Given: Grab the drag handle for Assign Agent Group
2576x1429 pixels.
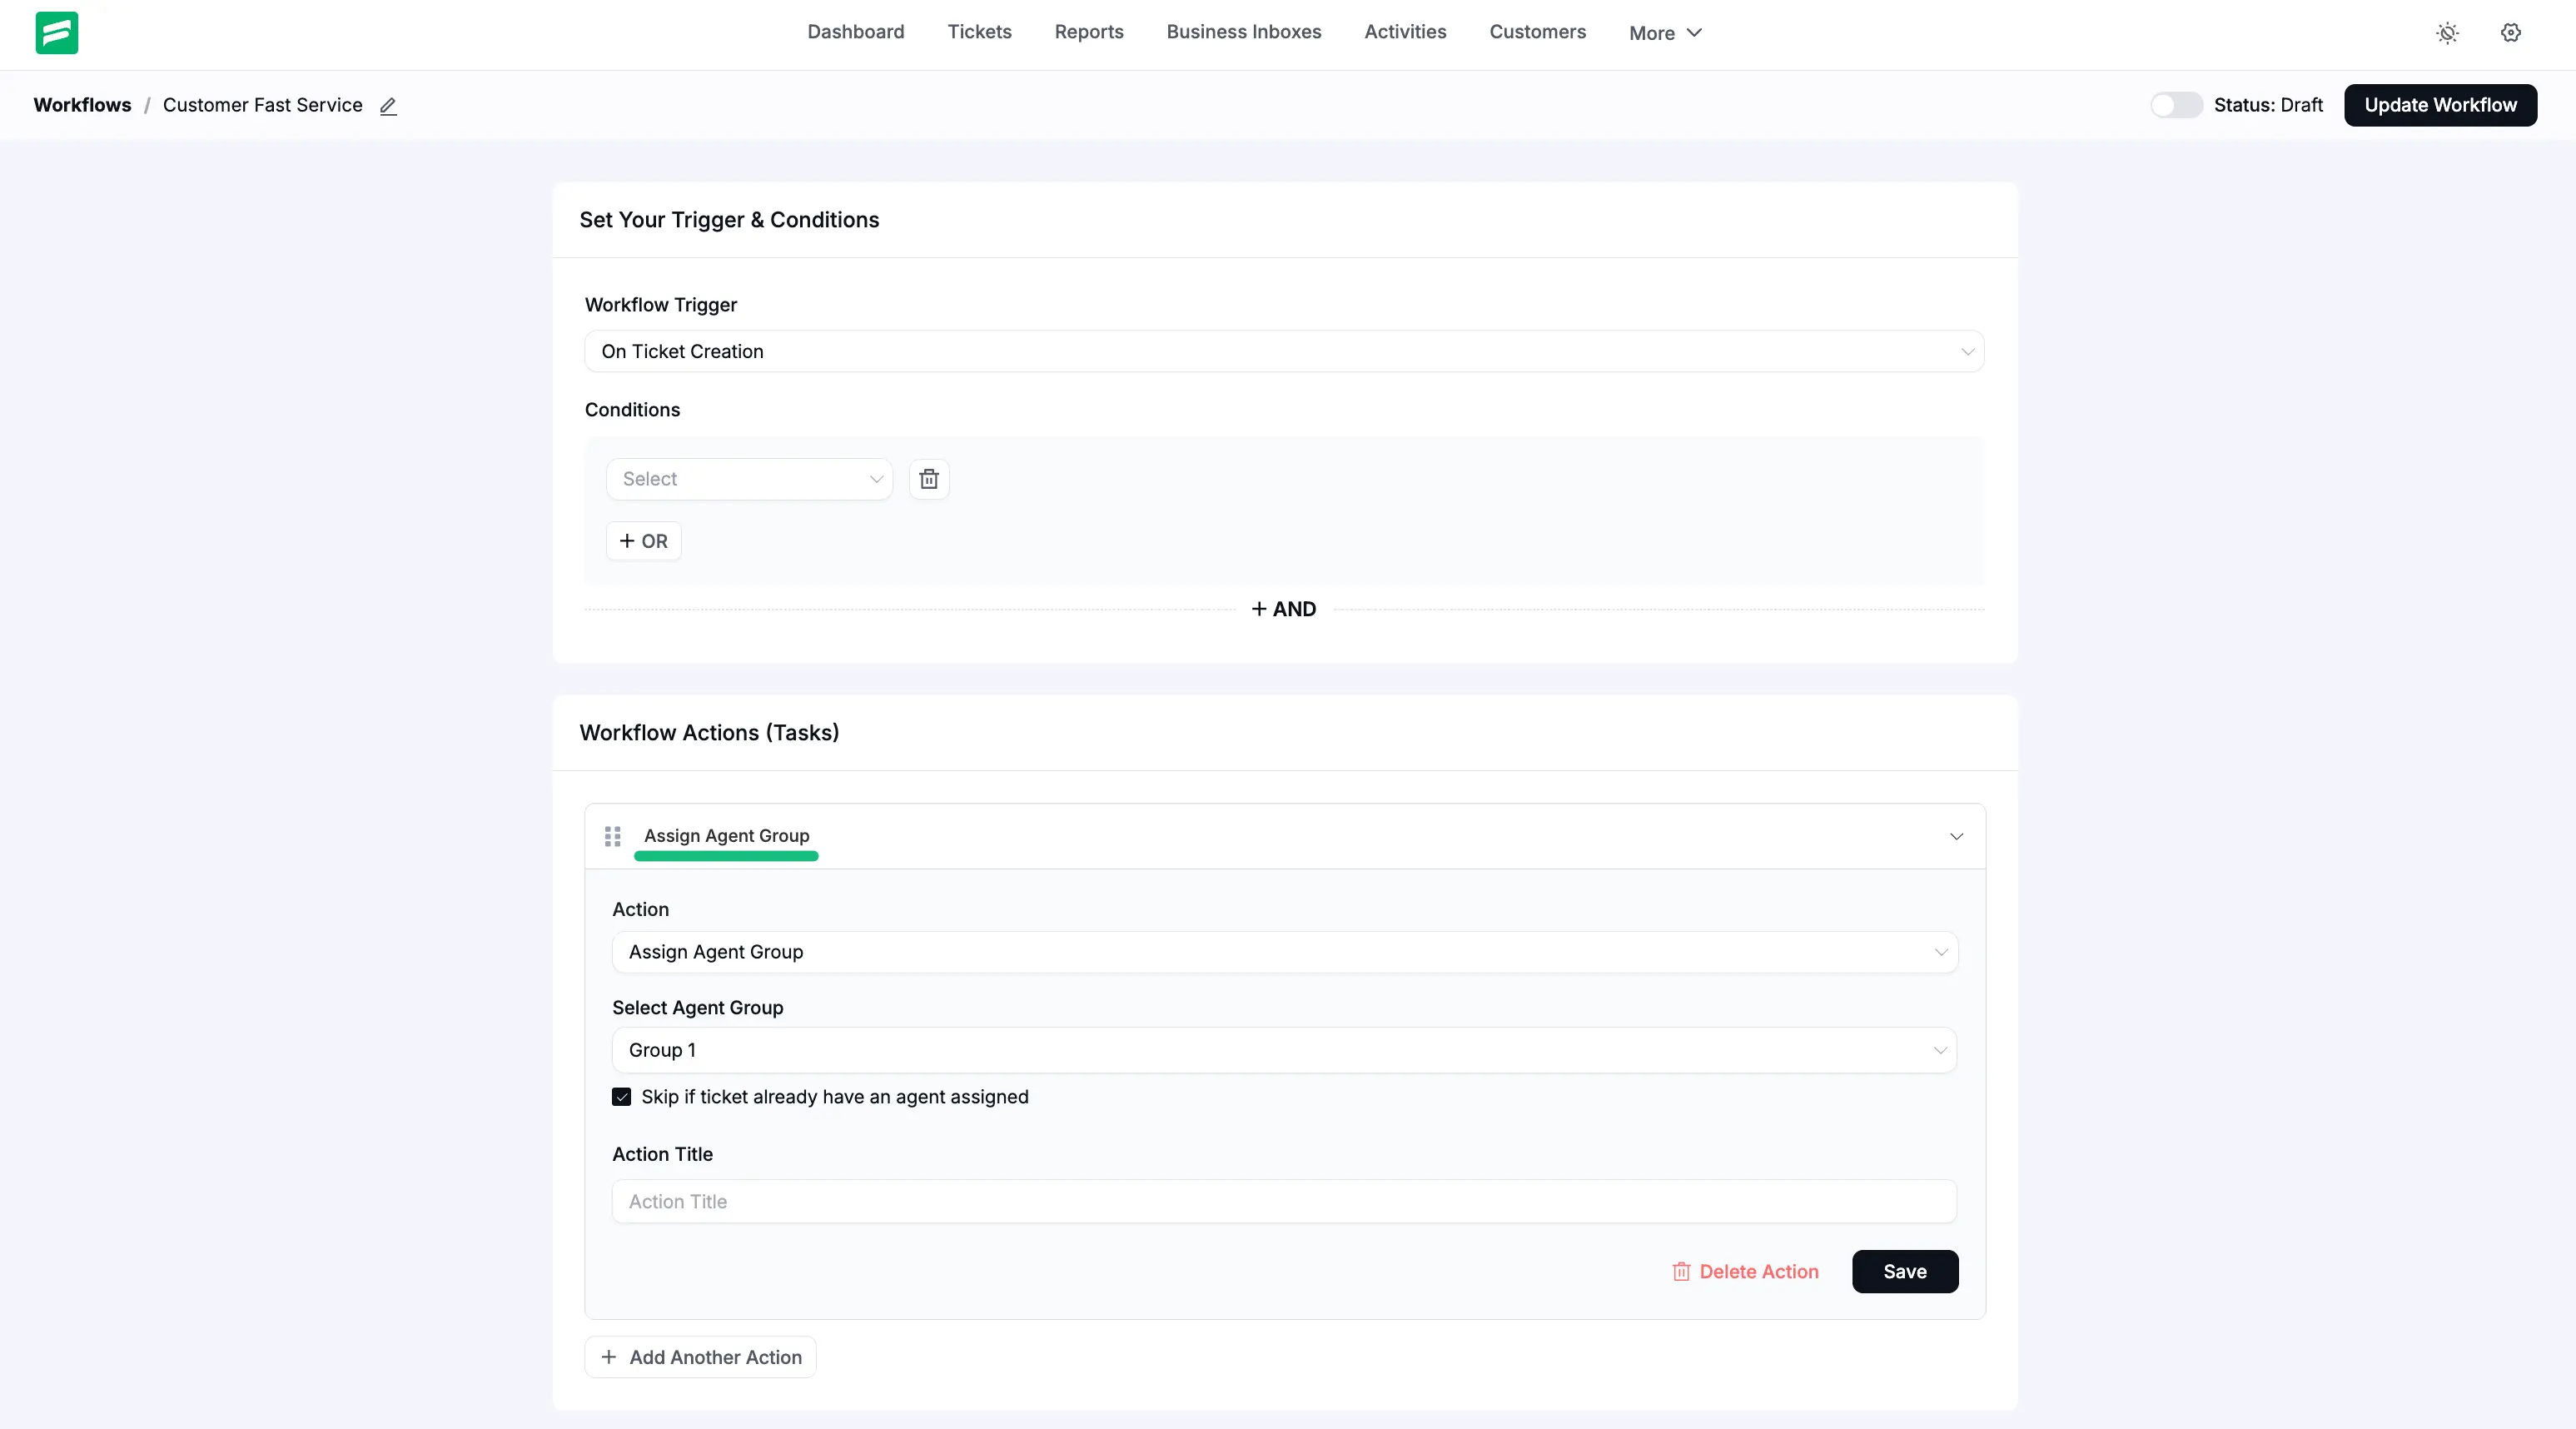Looking at the screenshot, I should [x=613, y=836].
